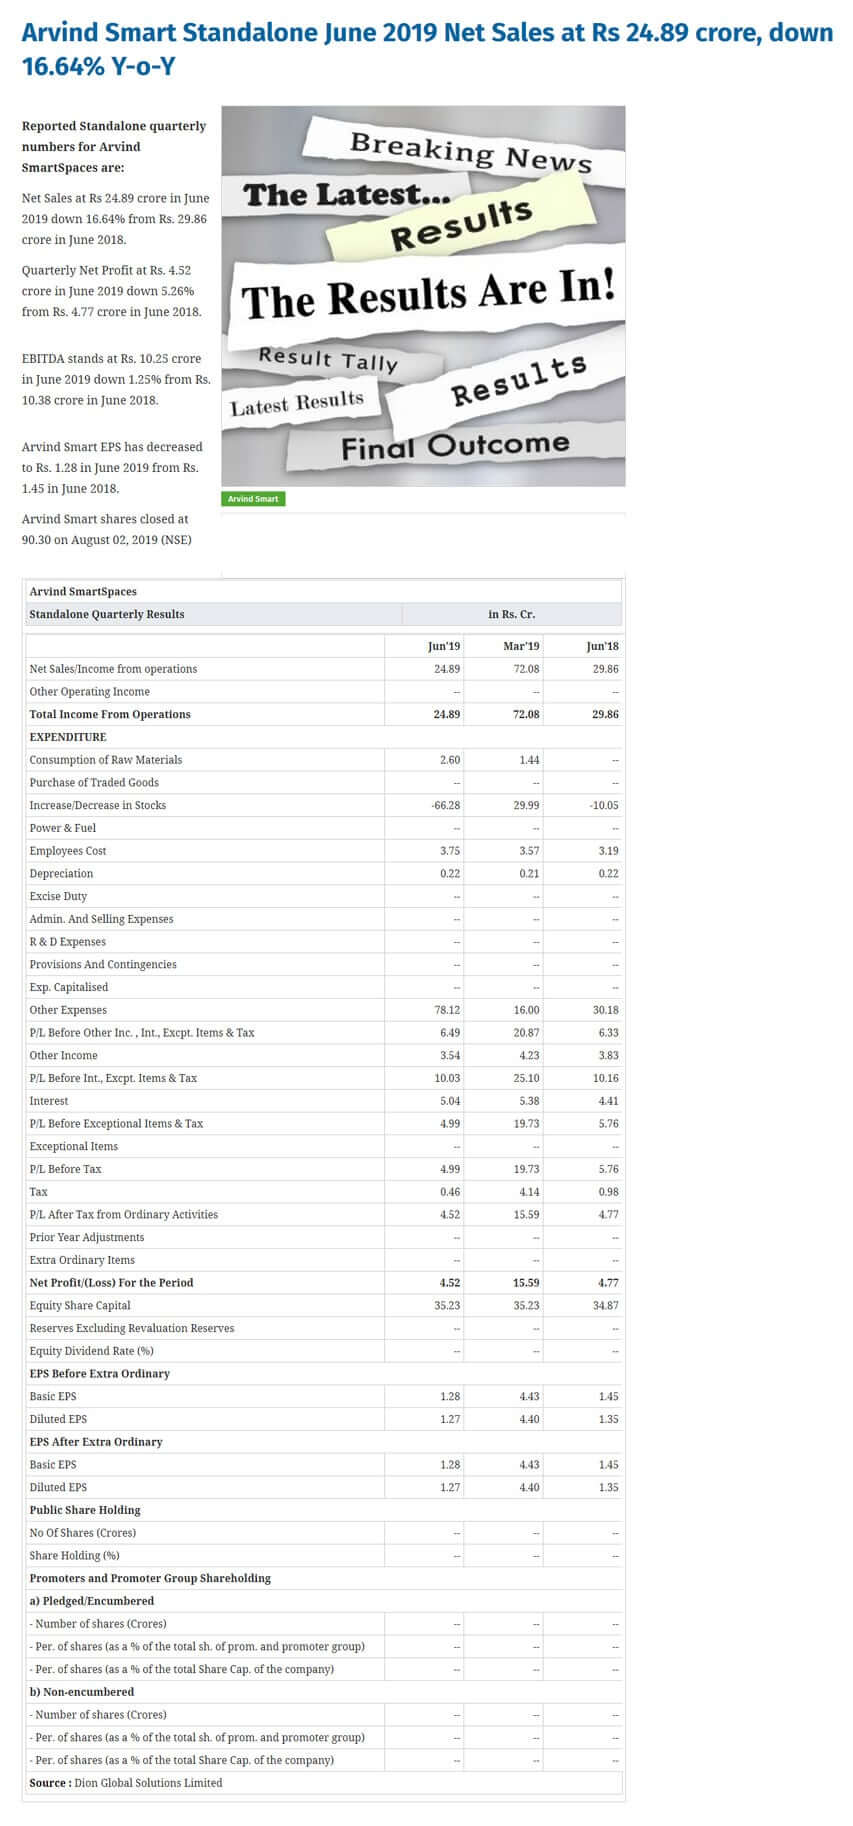This screenshot has height=1826, width=853.
Task: Click the Total Income From Operations row label
Action: [x=110, y=714]
